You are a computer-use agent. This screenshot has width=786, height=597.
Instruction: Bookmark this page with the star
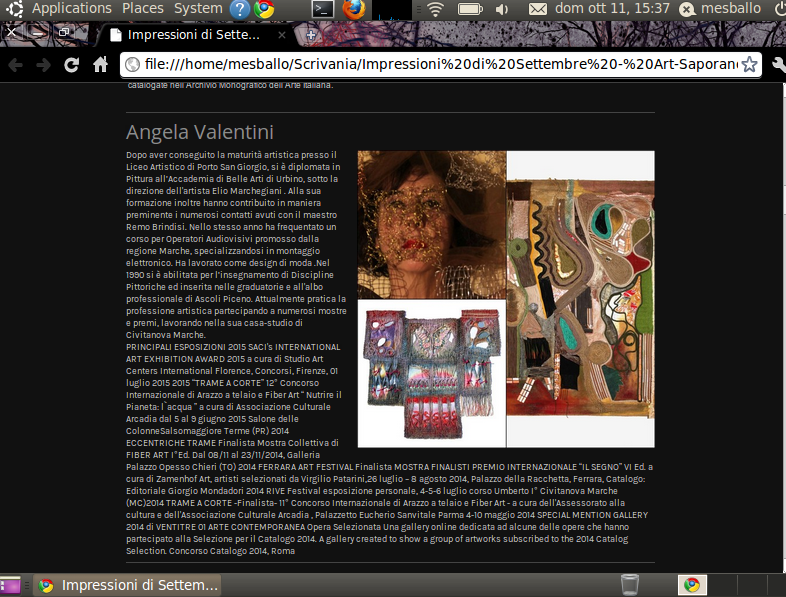(748, 65)
